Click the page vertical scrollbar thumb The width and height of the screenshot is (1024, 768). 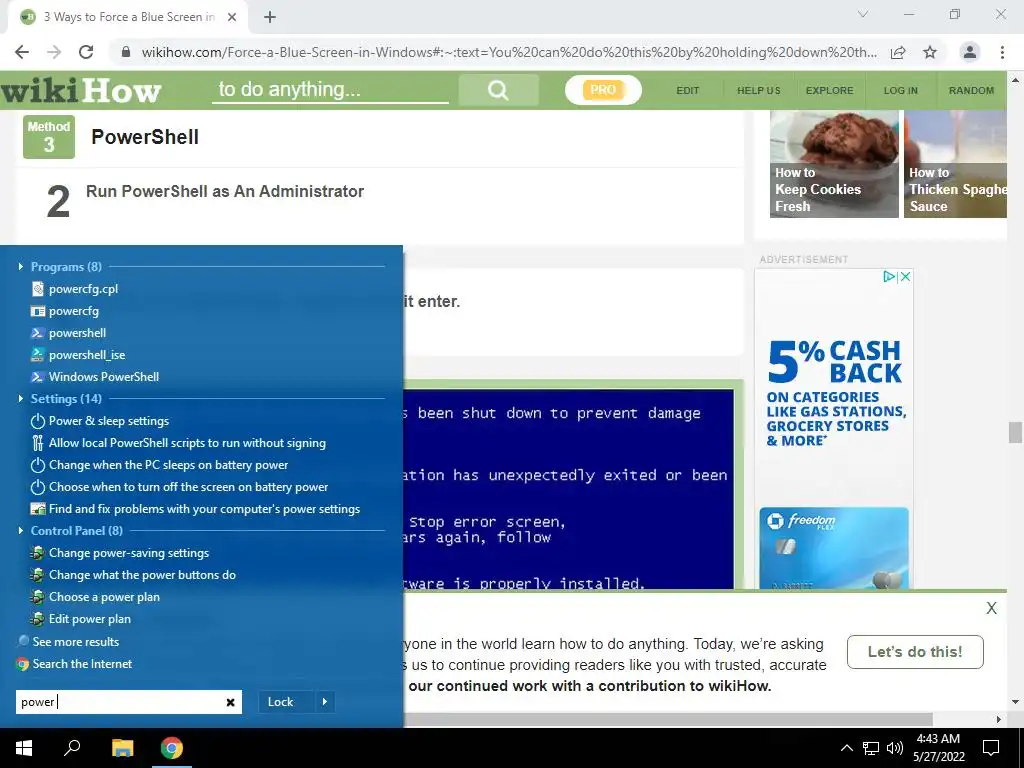point(1015,432)
